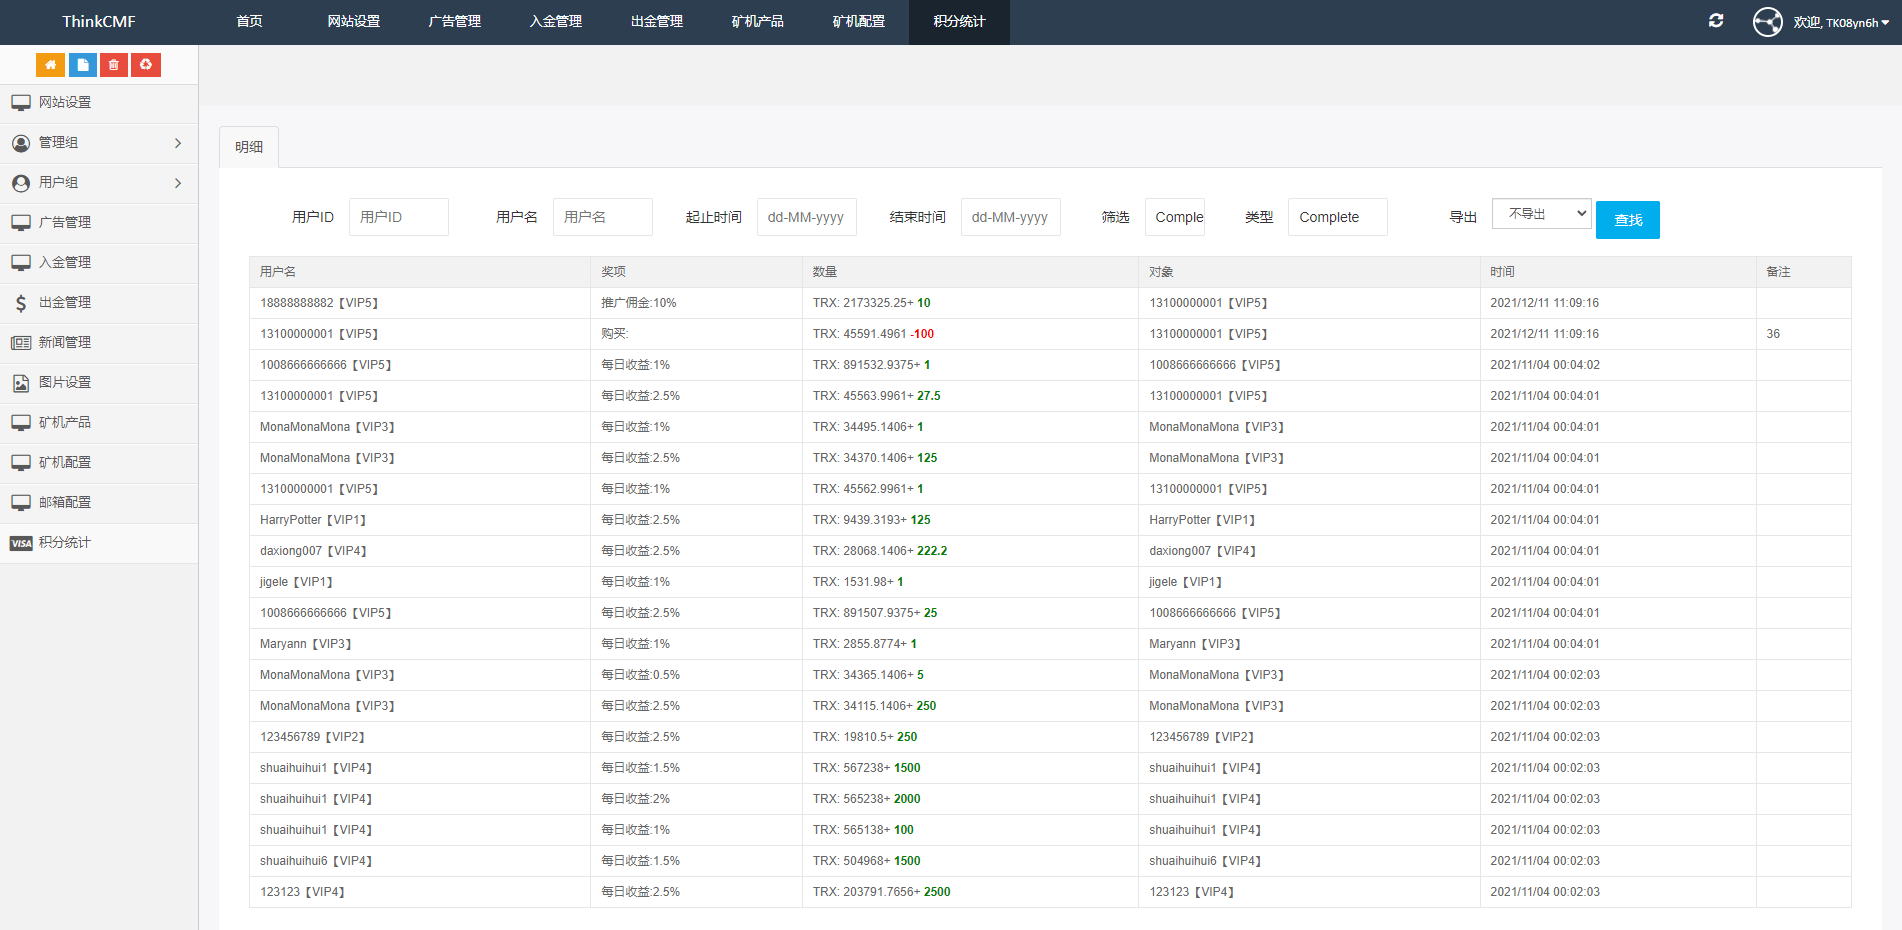The height and width of the screenshot is (930, 1902).
Task: Open the 不导出 export dropdown
Action: [x=1541, y=214]
